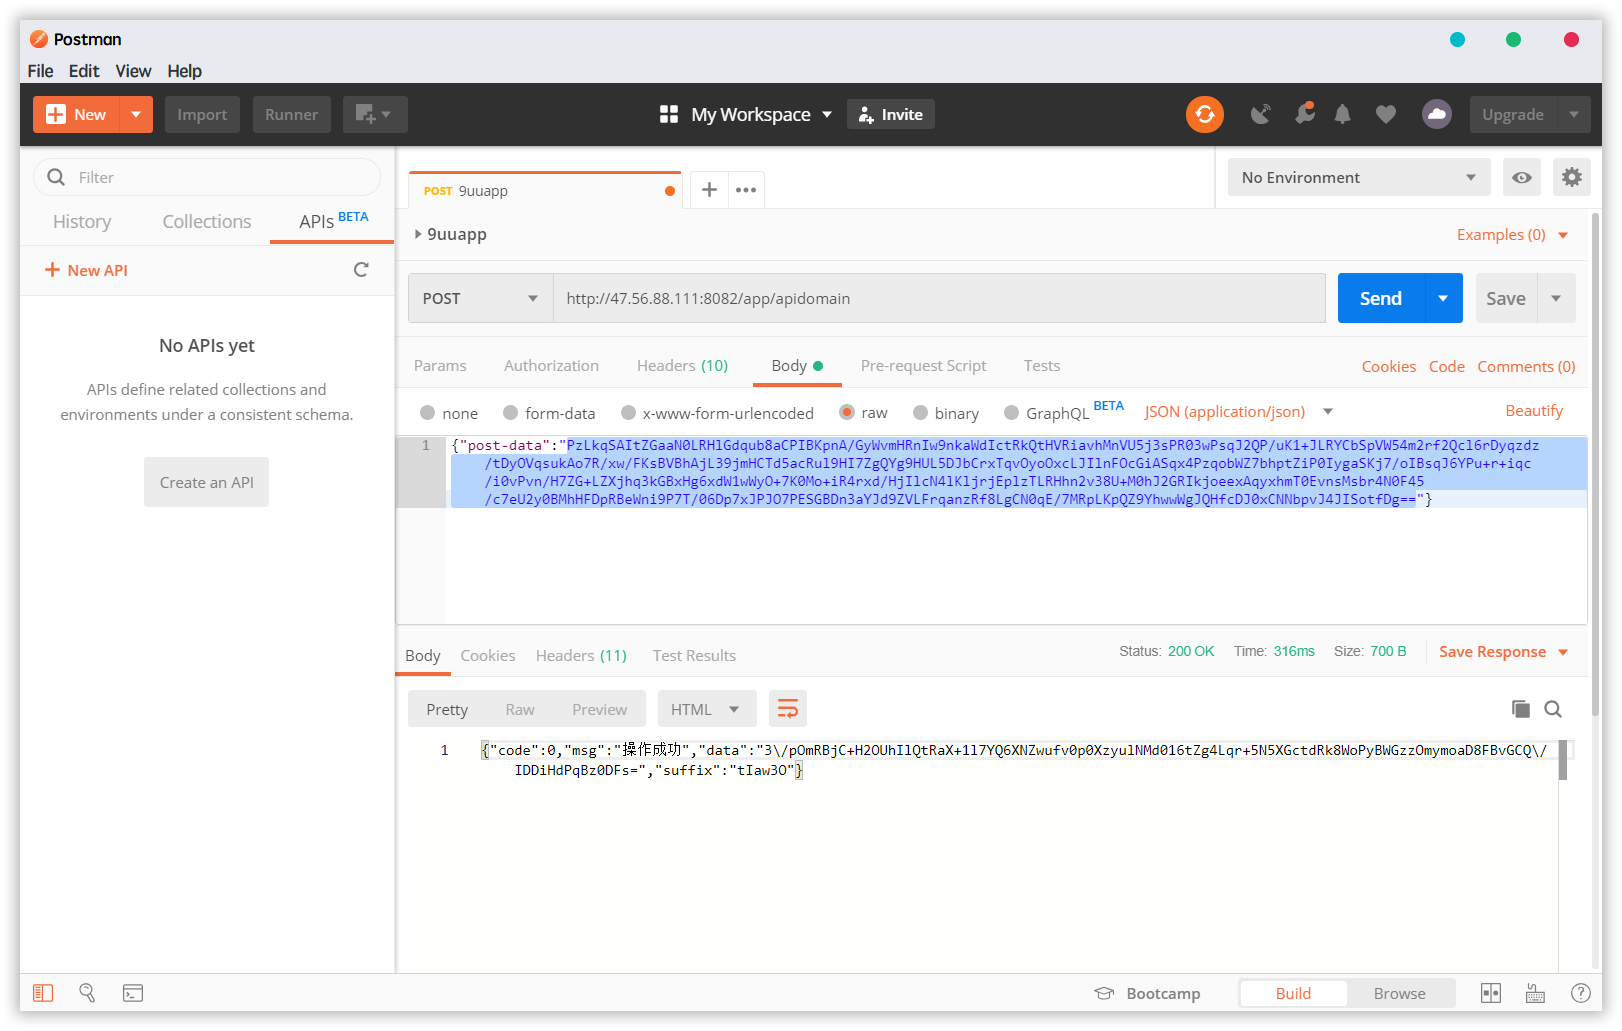Open the wrench settings icon
This screenshot has height=1031, width=1622.
pos(1304,114)
